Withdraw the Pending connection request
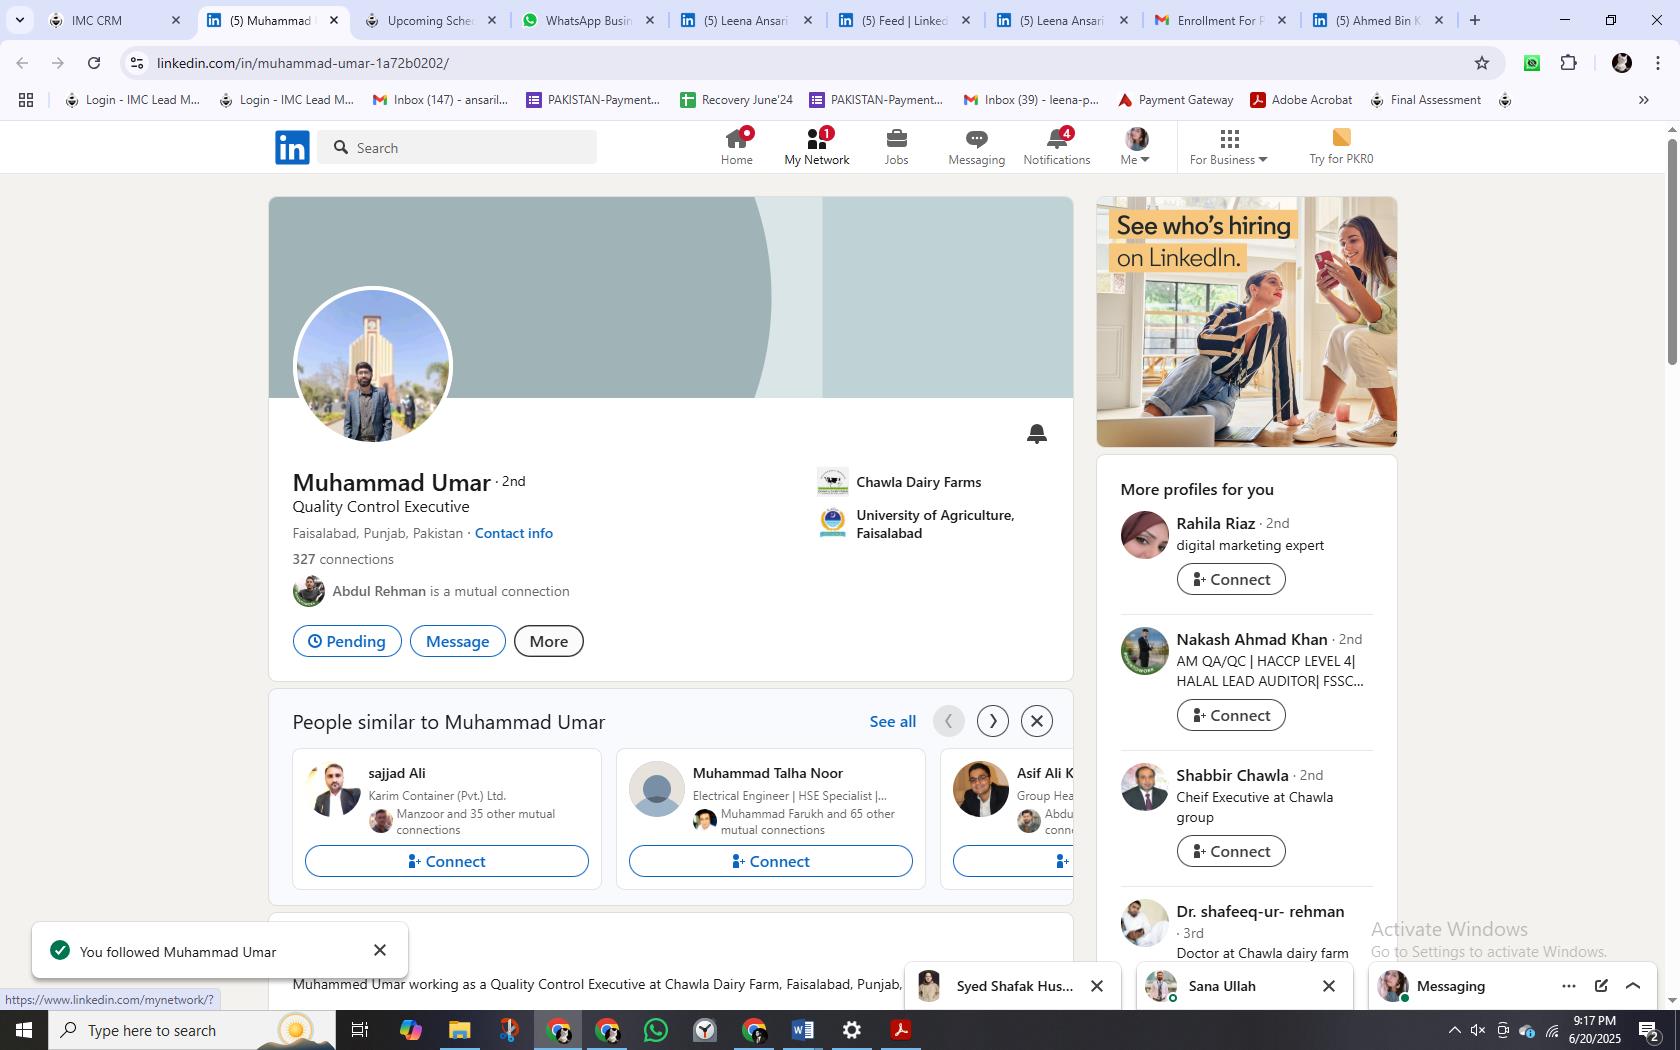This screenshot has height=1050, width=1680. click(347, 641)
